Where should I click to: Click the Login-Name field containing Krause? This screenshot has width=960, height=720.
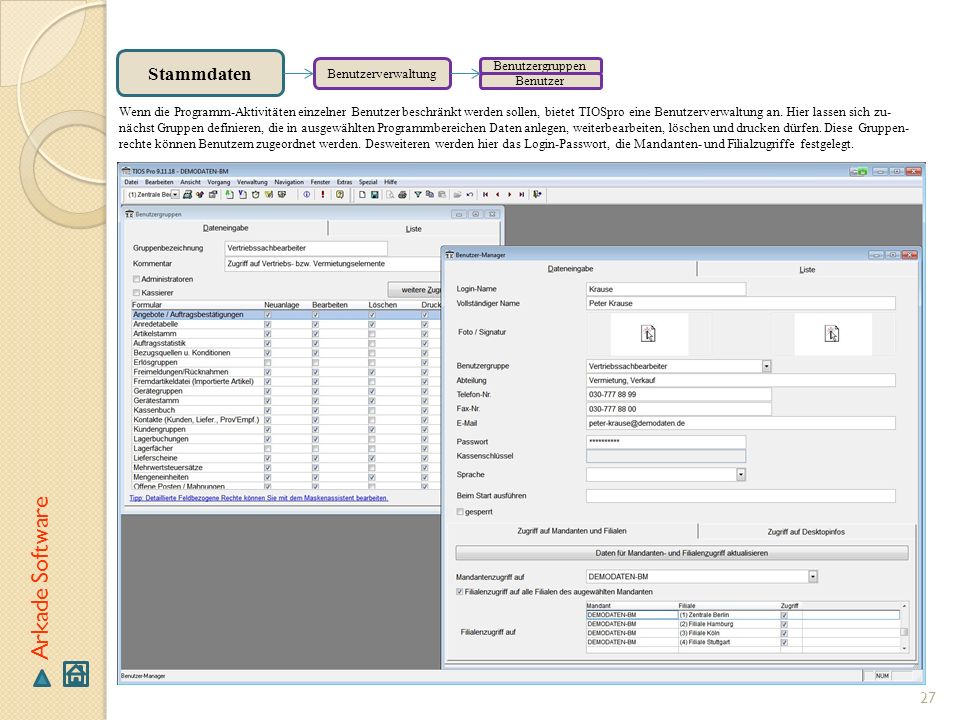(666, 289)
